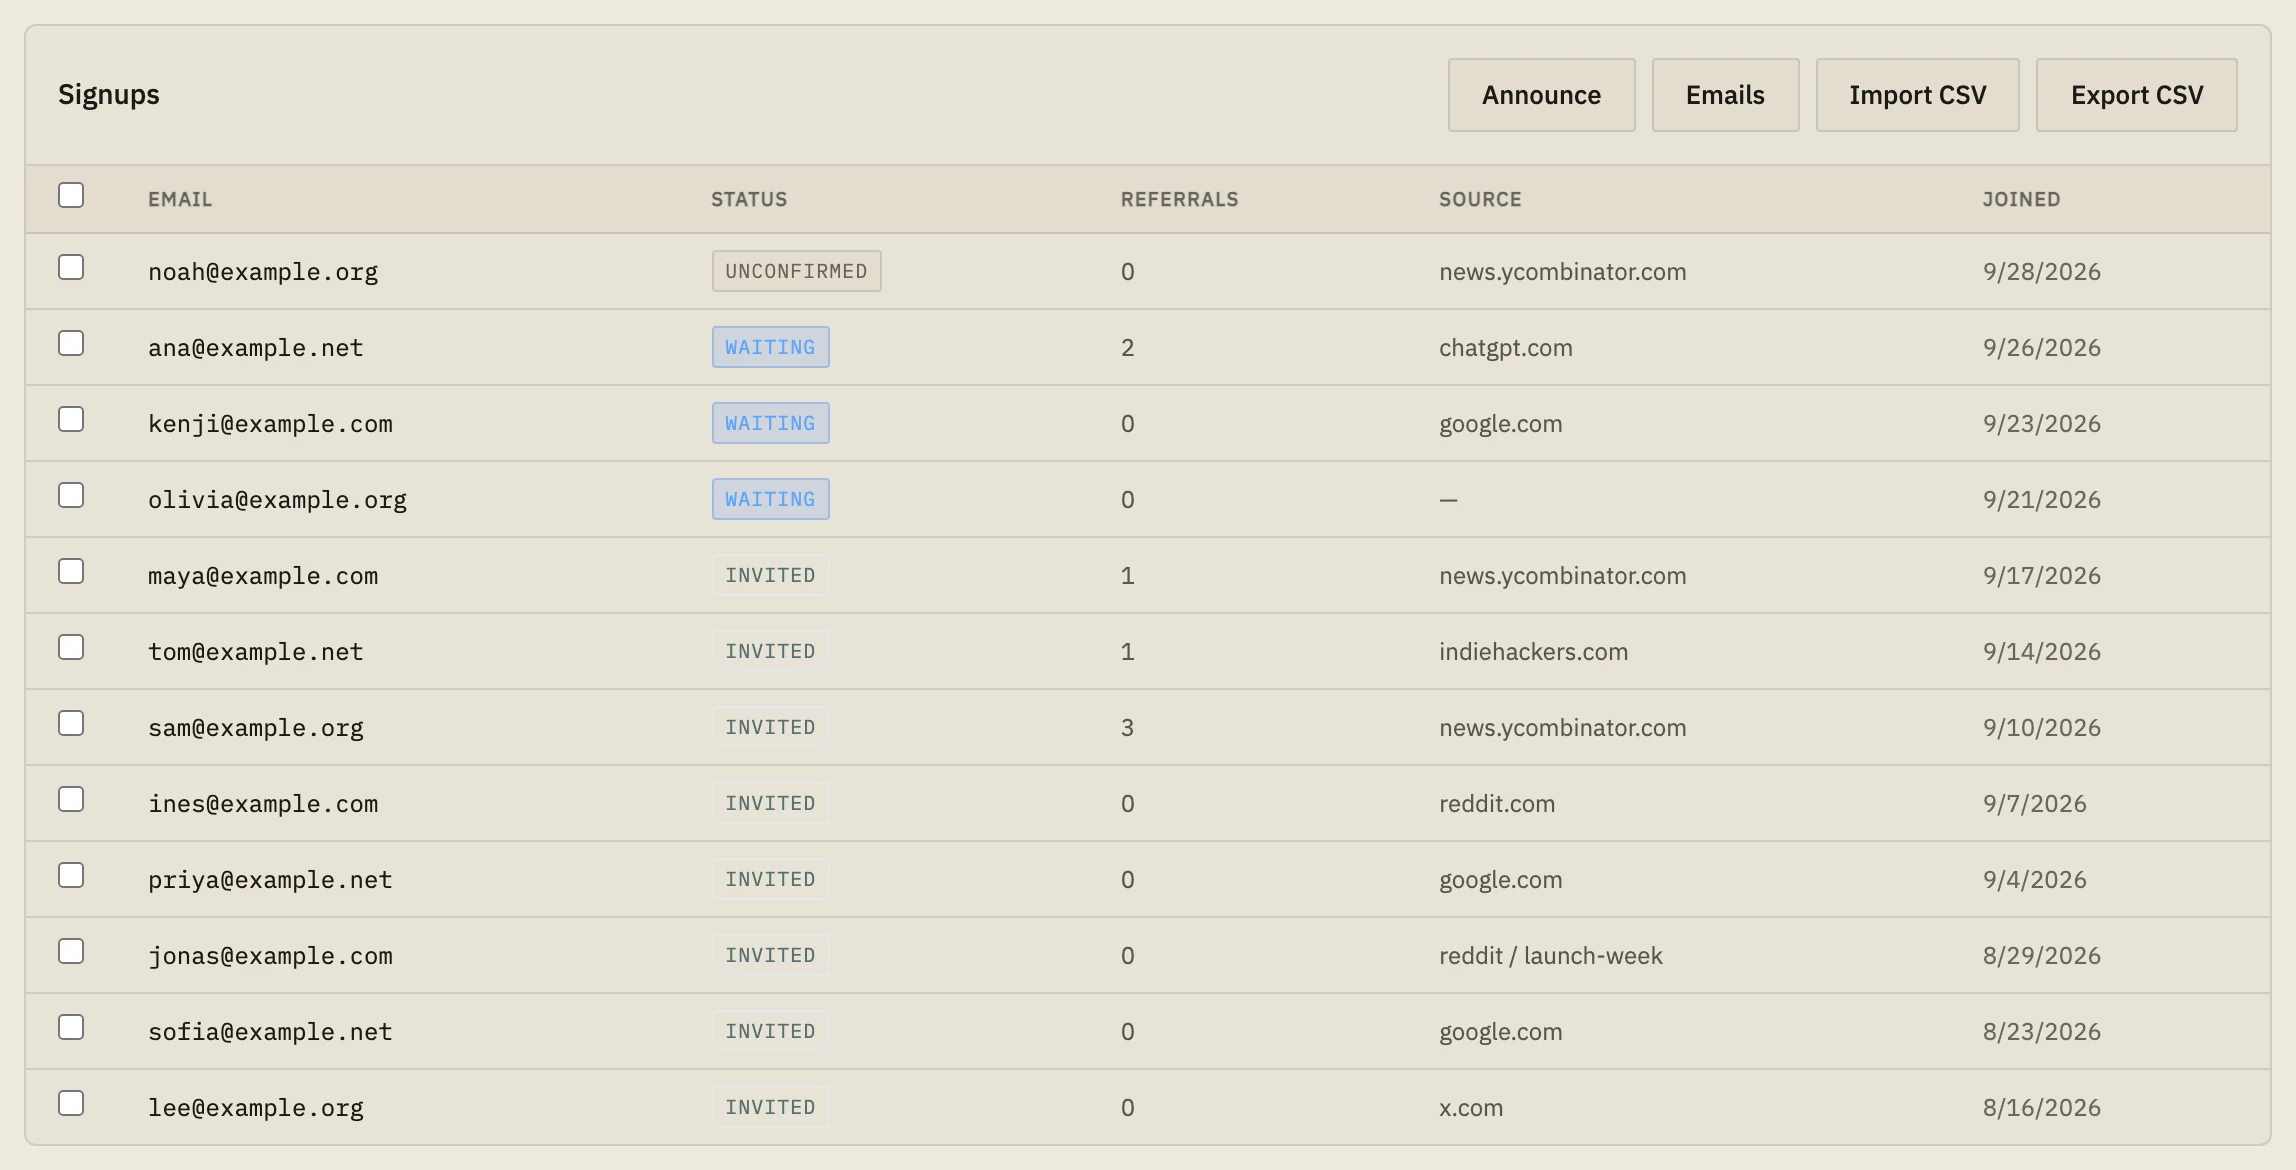The width and height of the screenshot is (2296, 1170).
Task: Tick the checkbox for lee@example.org
Action: (x=71, y=1103)
